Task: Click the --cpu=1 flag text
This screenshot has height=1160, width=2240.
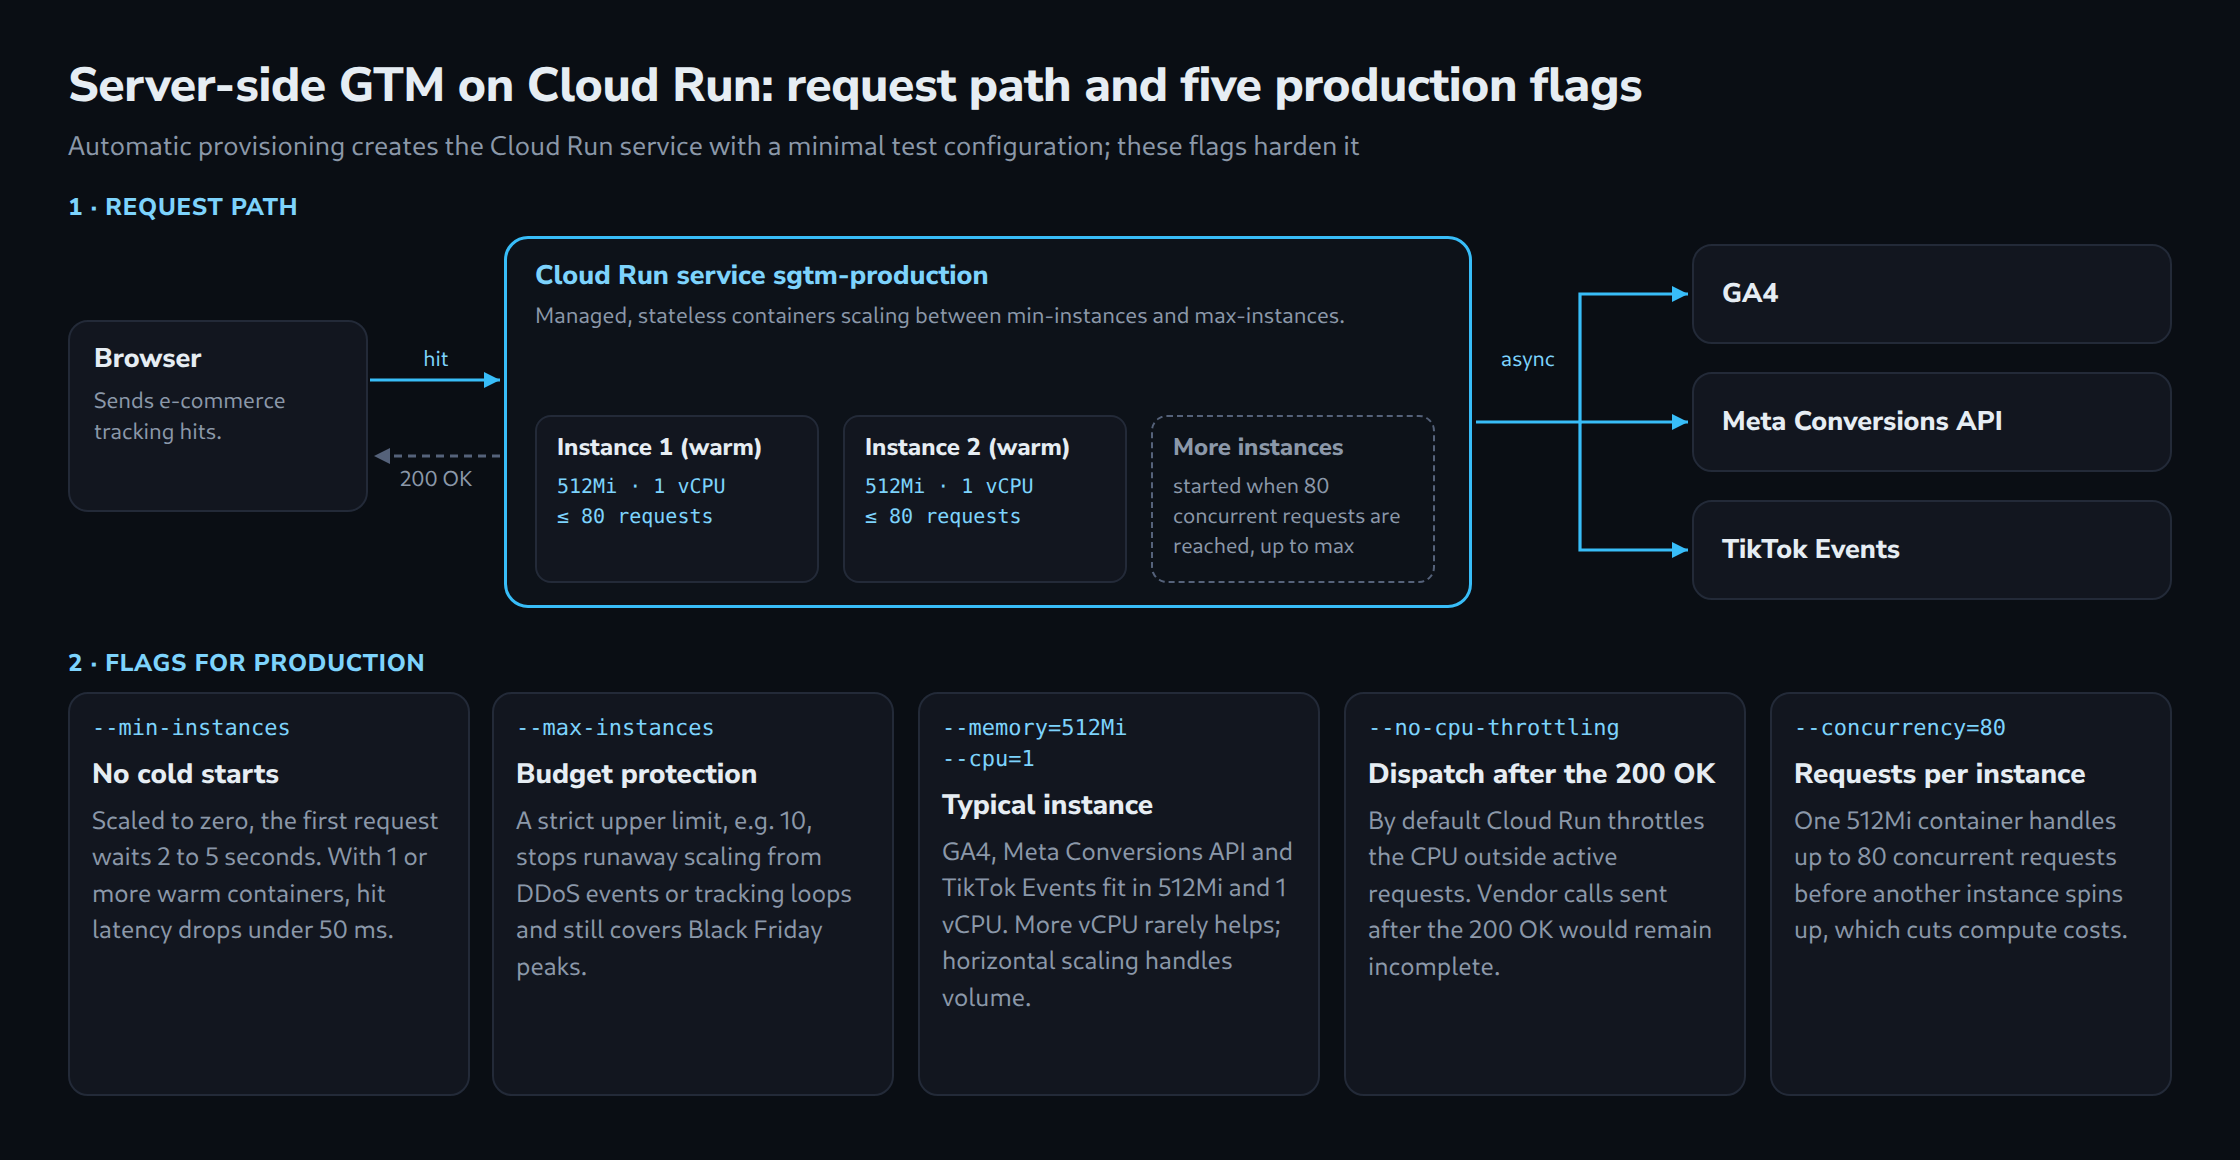Action: pos(988,759)
